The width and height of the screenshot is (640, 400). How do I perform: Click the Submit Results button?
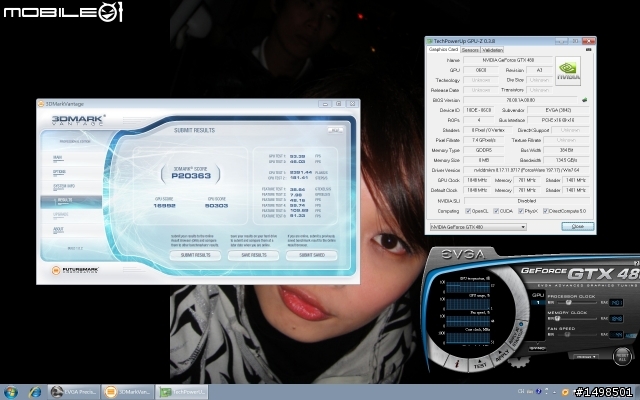[196, 255]
